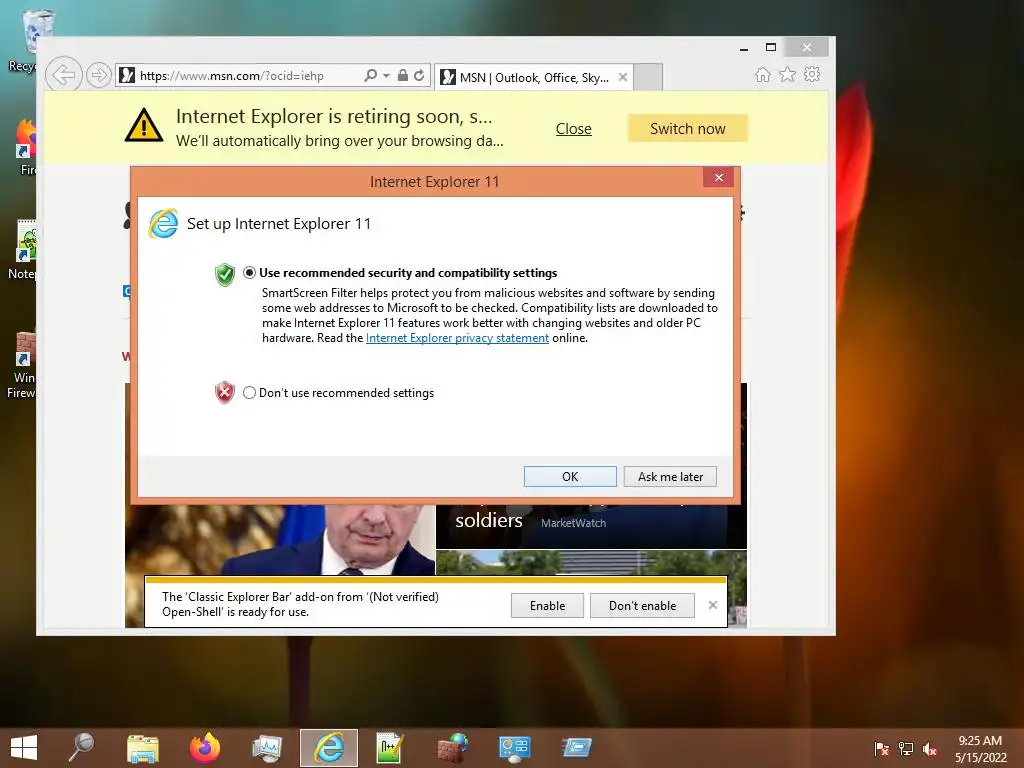Launch Firefox from the taskbar
Viewport: 1024px width, 768px height.
click(x=205, y=748)
